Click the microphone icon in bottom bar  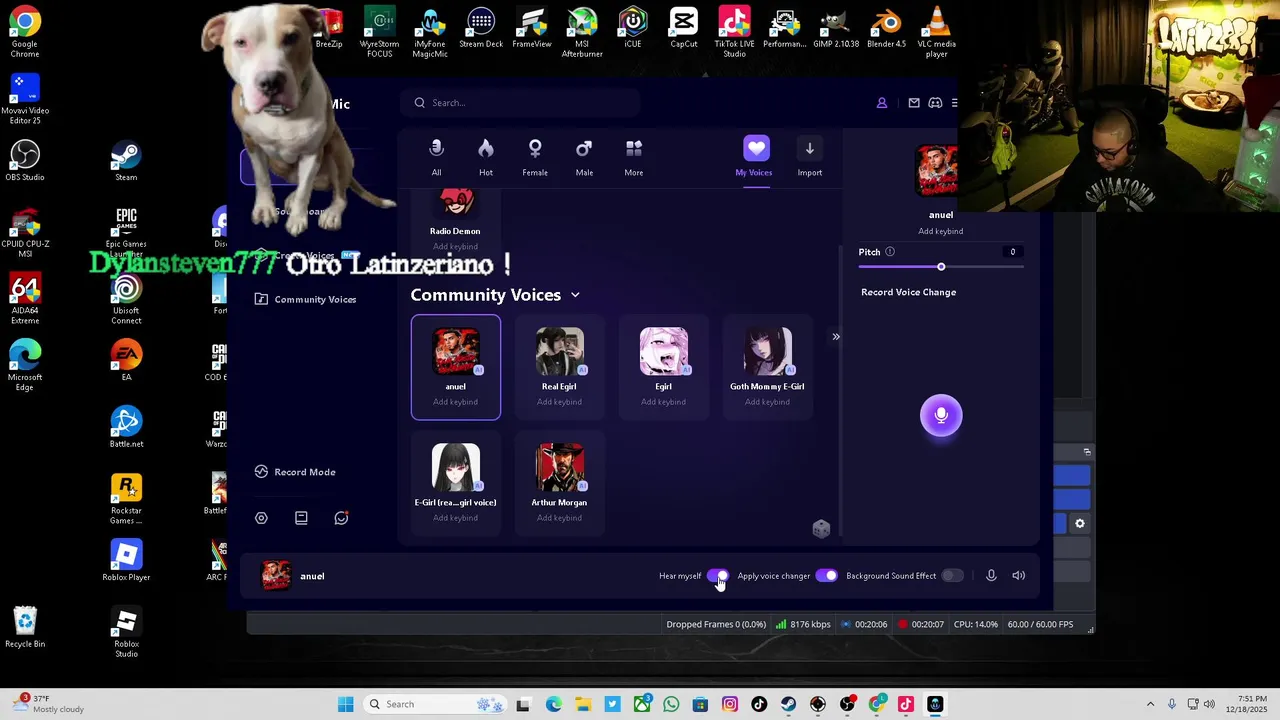pyautogui.click(x=991, y=576)
